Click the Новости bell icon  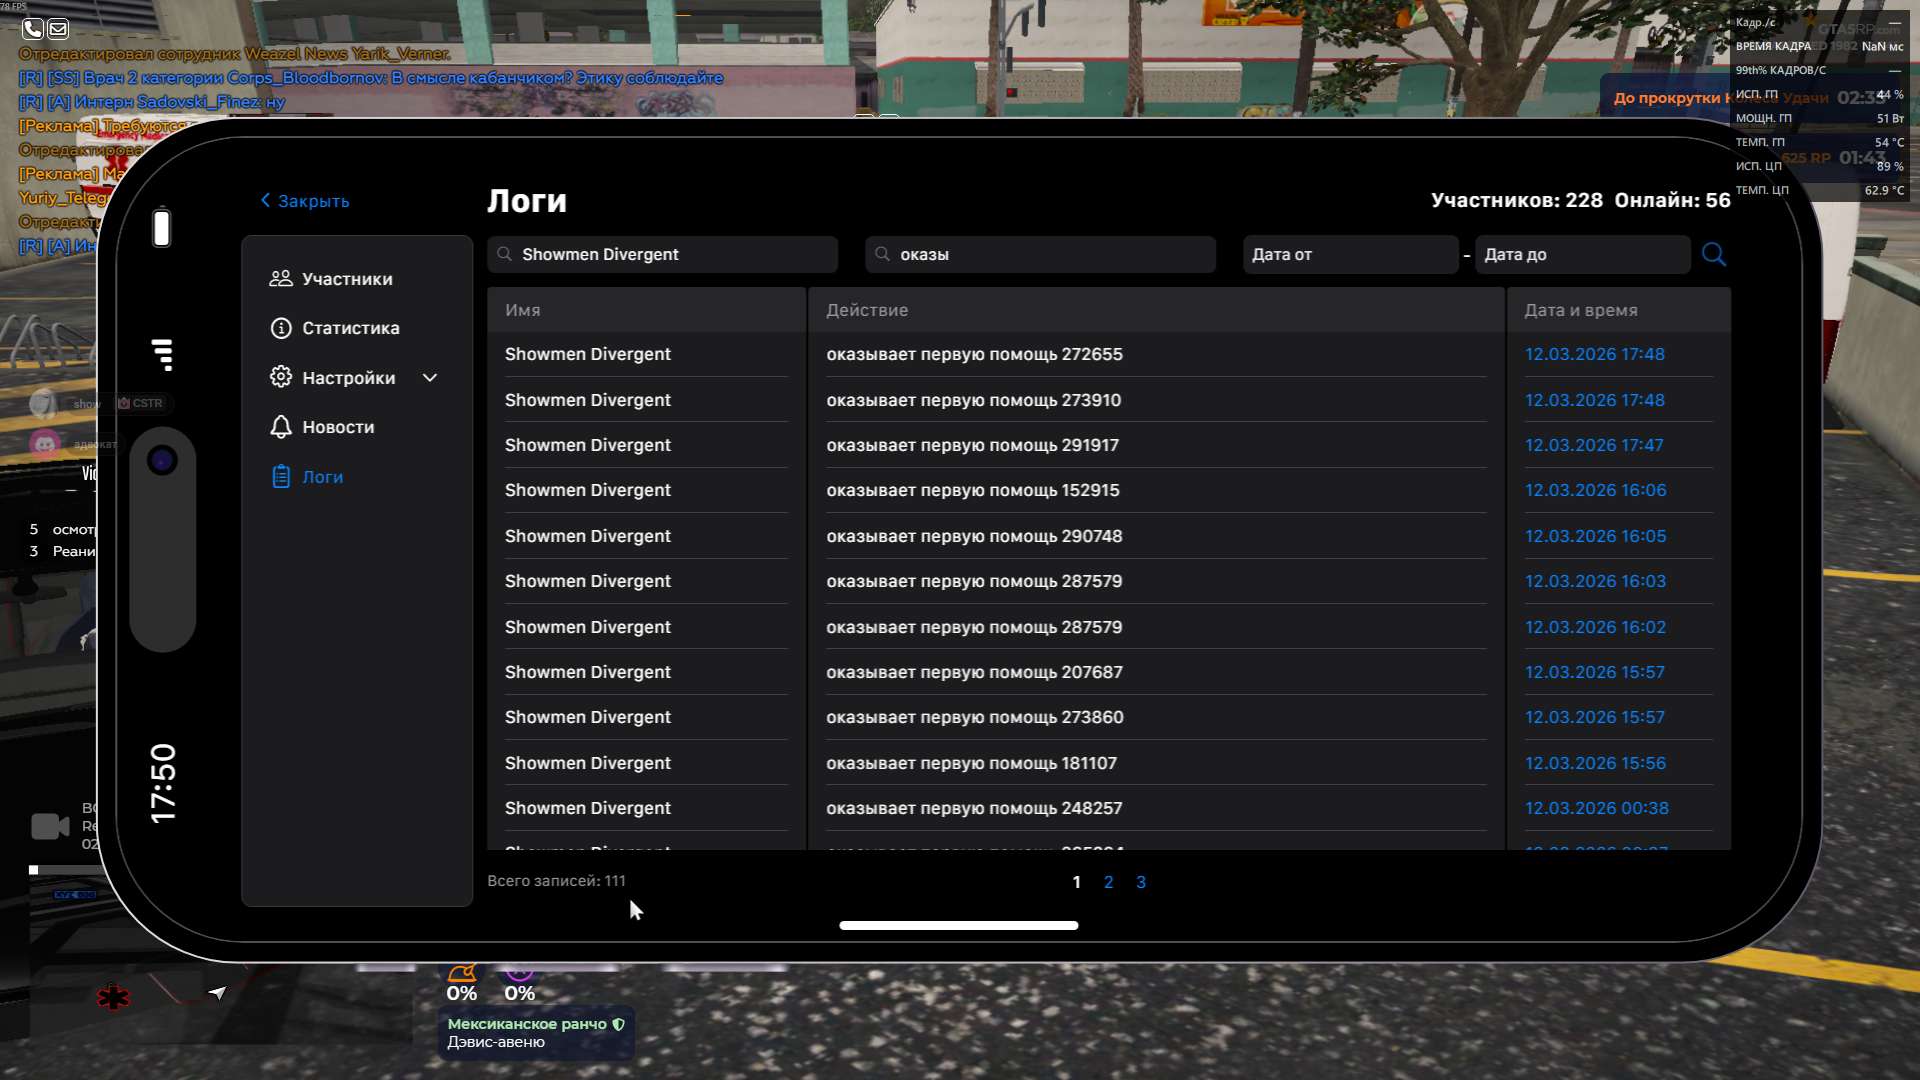coord(281,427)
